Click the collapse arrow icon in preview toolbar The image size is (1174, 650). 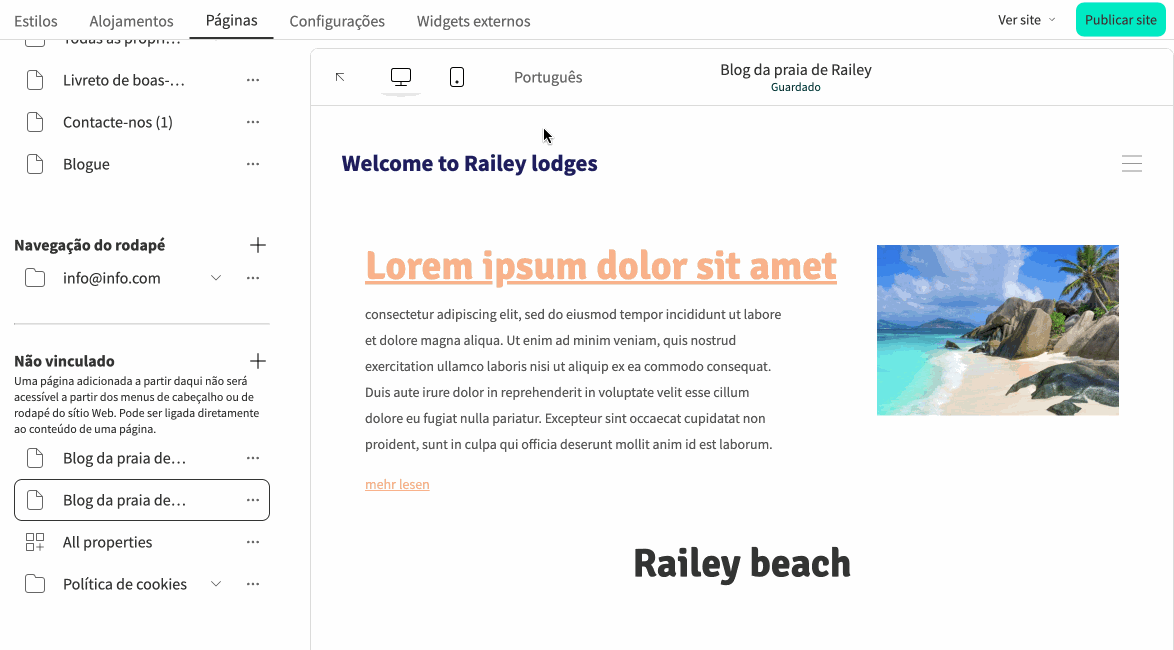(340, 77)
